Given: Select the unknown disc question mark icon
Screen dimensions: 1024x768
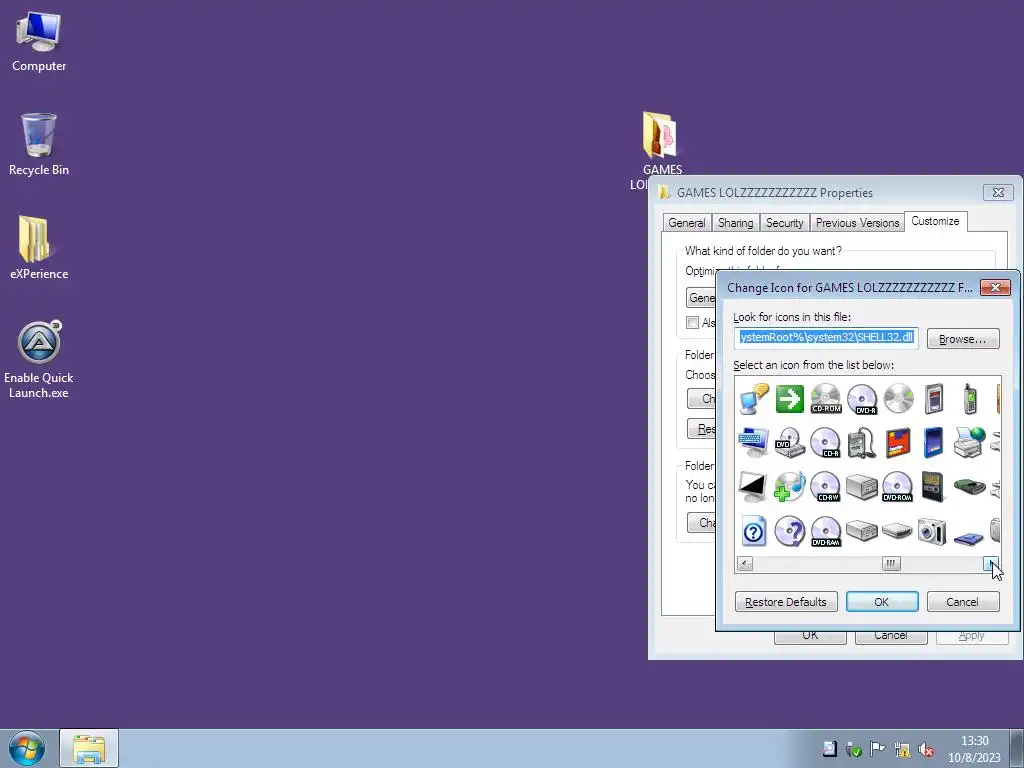Looking at the screenshot, I should tap(790, 532).
